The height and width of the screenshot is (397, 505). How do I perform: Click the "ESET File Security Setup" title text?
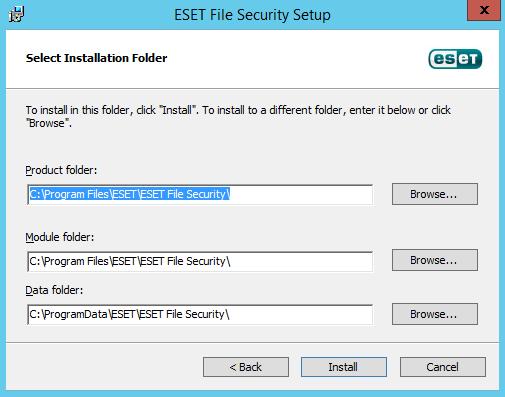pyautogui.click(x=252, y=15)
